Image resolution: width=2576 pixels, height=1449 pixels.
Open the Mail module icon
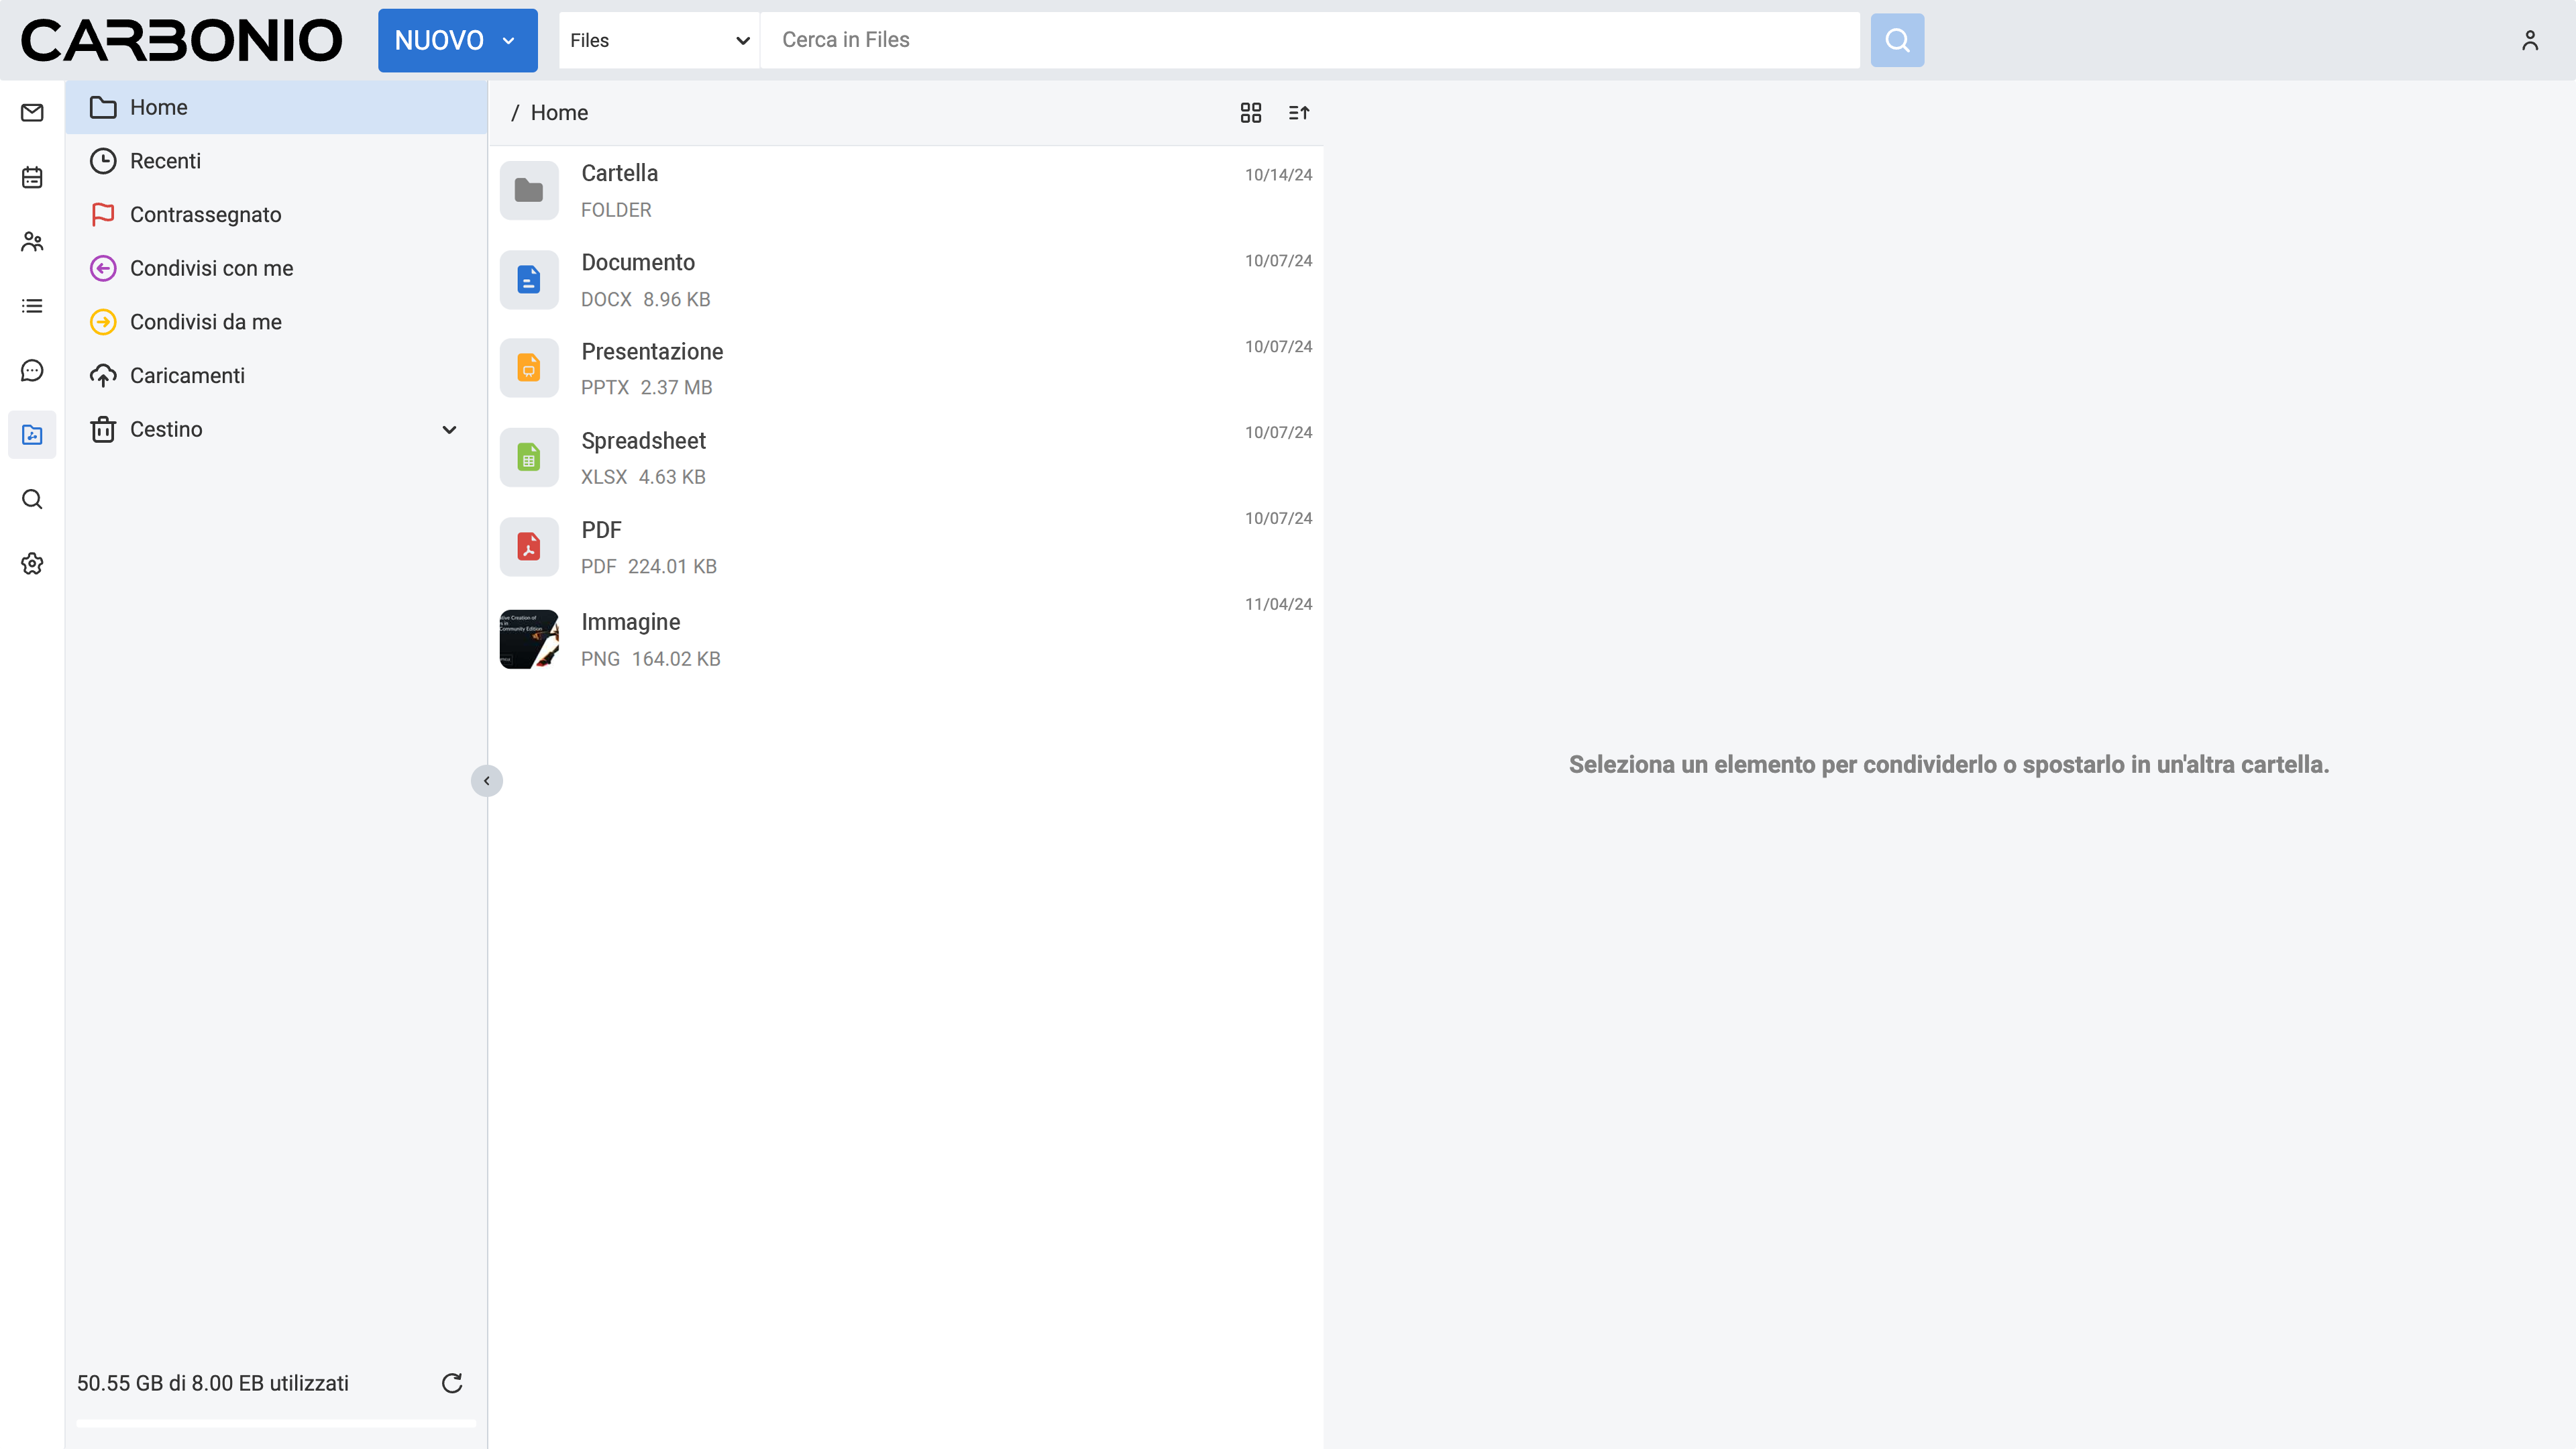click(32, 113)
